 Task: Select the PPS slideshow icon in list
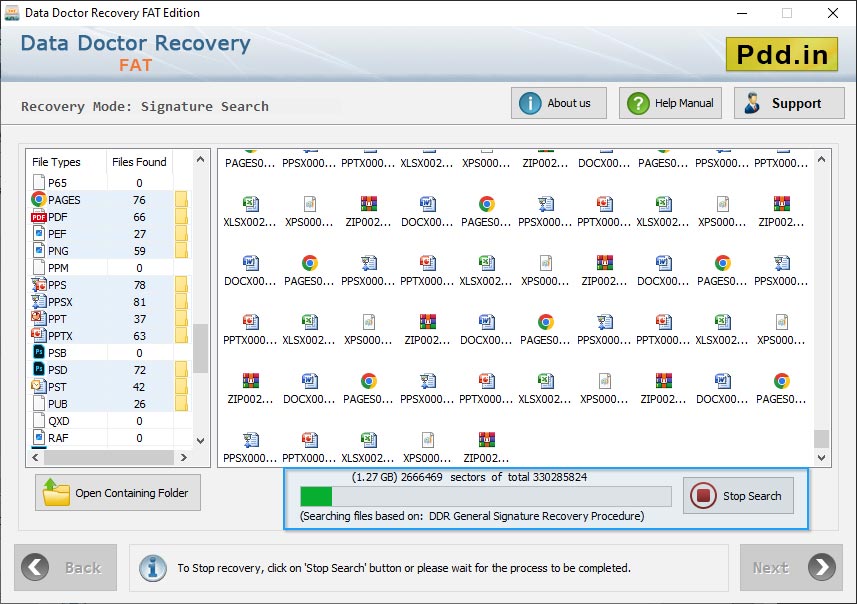(x=39, y=285)
